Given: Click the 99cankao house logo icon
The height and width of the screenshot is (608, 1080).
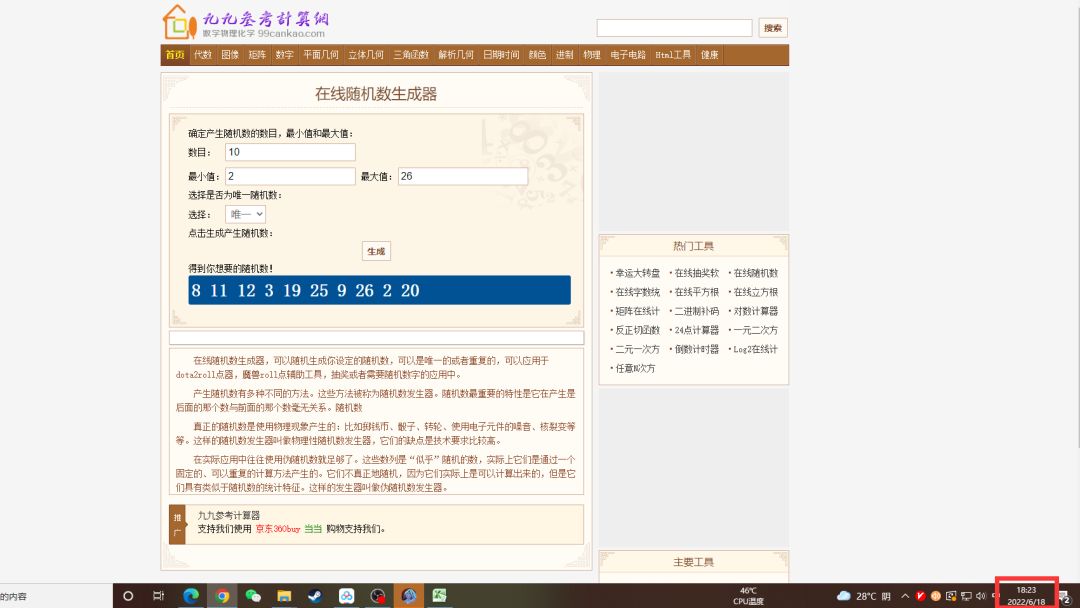Looking at the screenshot, I should click(176, 22).
